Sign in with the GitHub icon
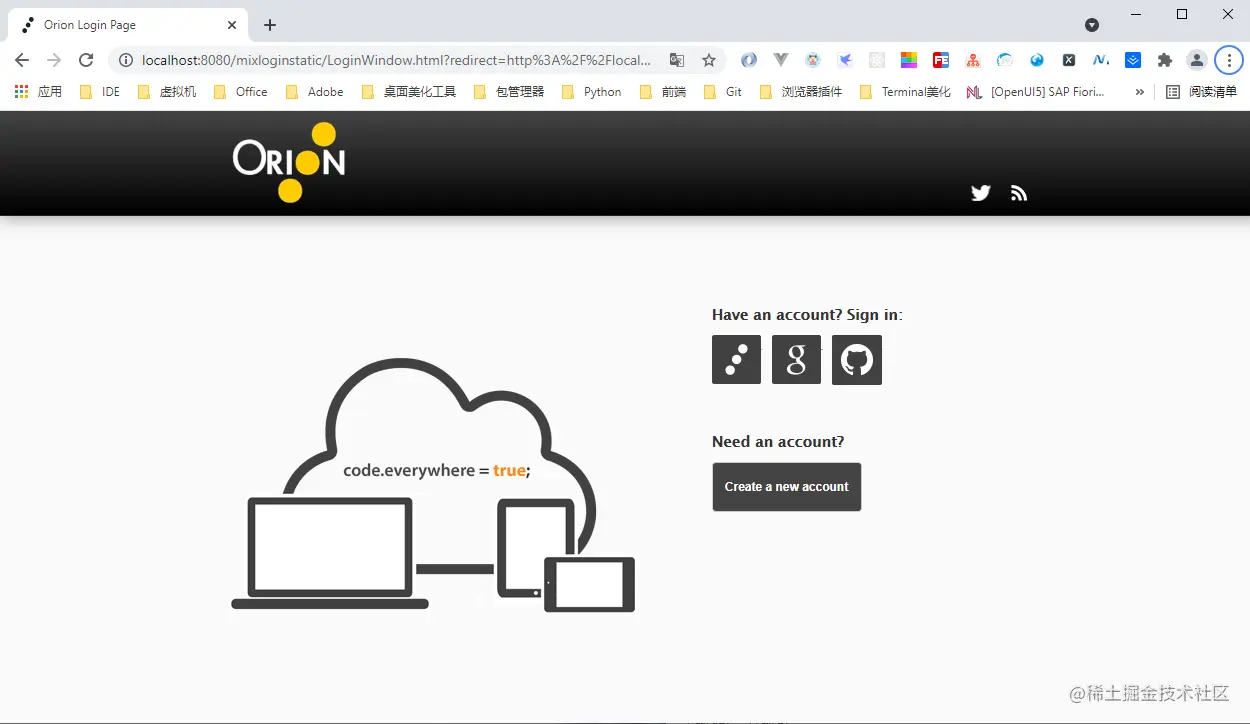1250x724 pixels. pyautogui.click(x=857, y=360)
